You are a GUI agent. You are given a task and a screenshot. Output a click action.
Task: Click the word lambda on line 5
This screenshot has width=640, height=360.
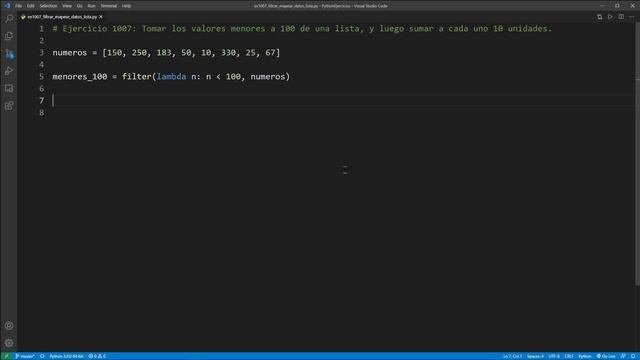pos(171,77)
